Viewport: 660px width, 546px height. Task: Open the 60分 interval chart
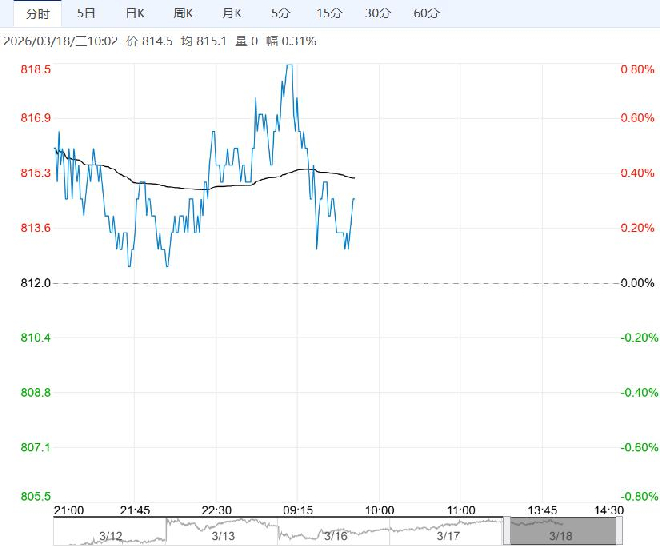coord(425,13)
